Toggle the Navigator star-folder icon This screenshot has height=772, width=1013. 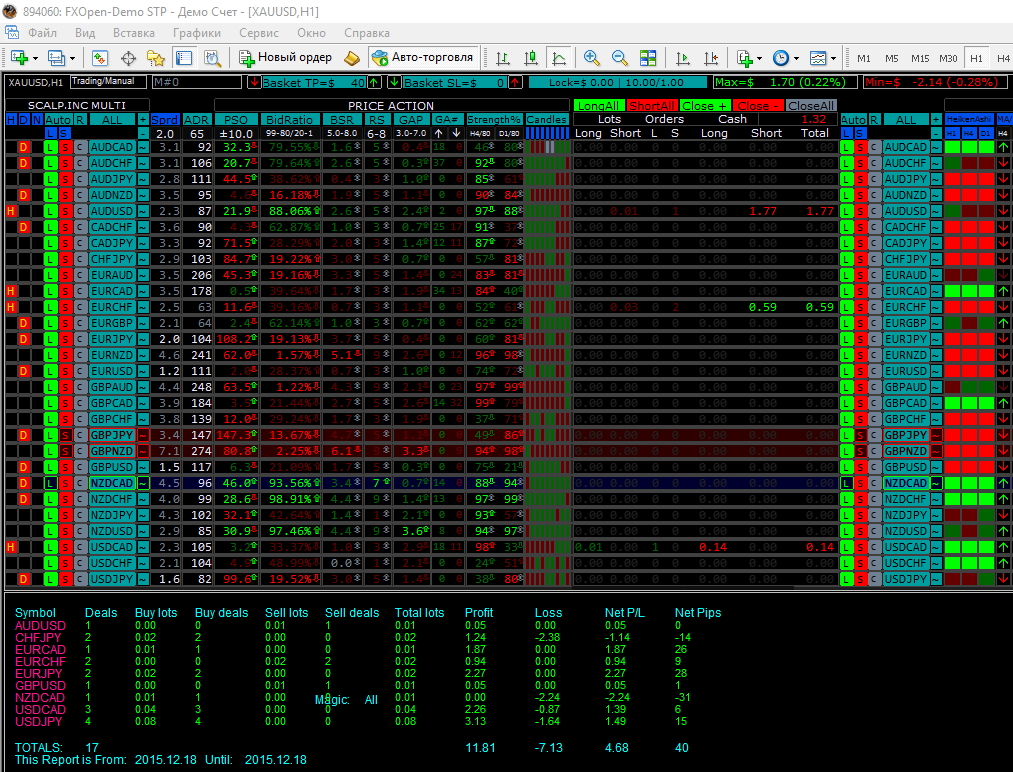(x=156, y=58)
